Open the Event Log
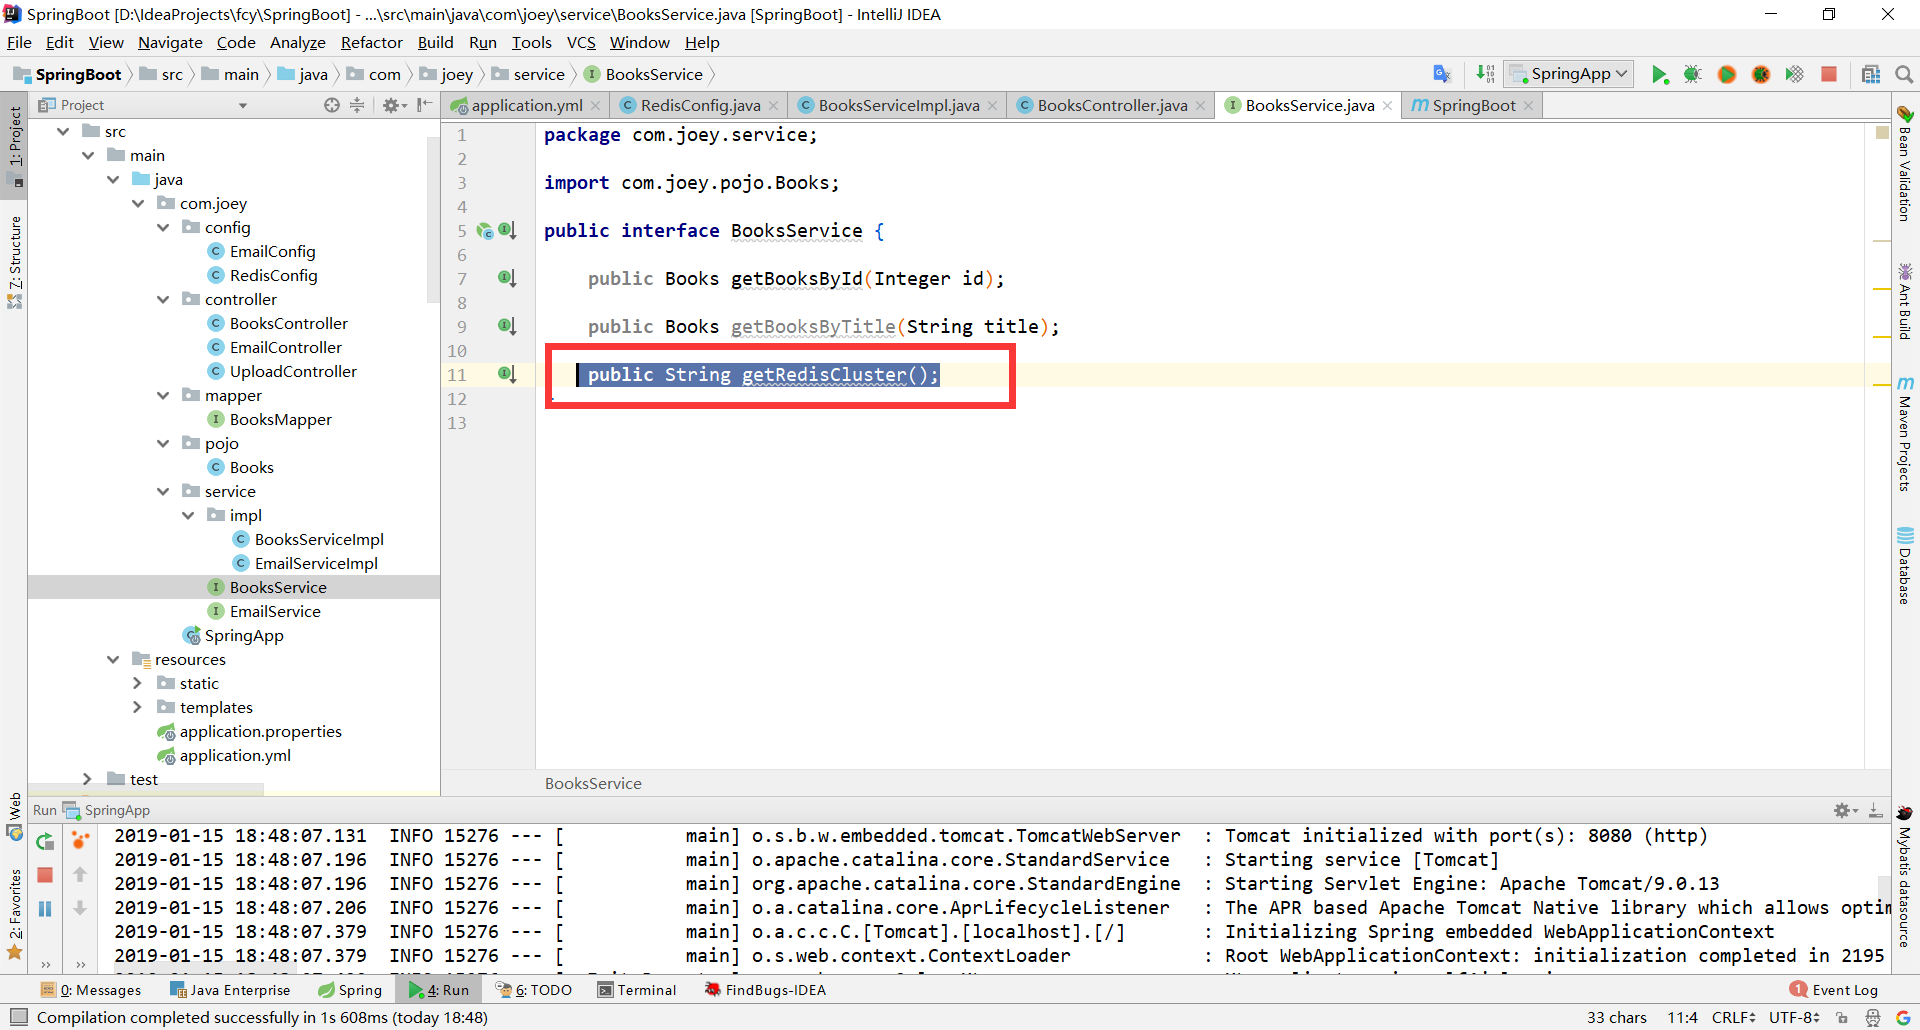The height and width of the screenshot is (1030, 1920). coord(1834,991)
